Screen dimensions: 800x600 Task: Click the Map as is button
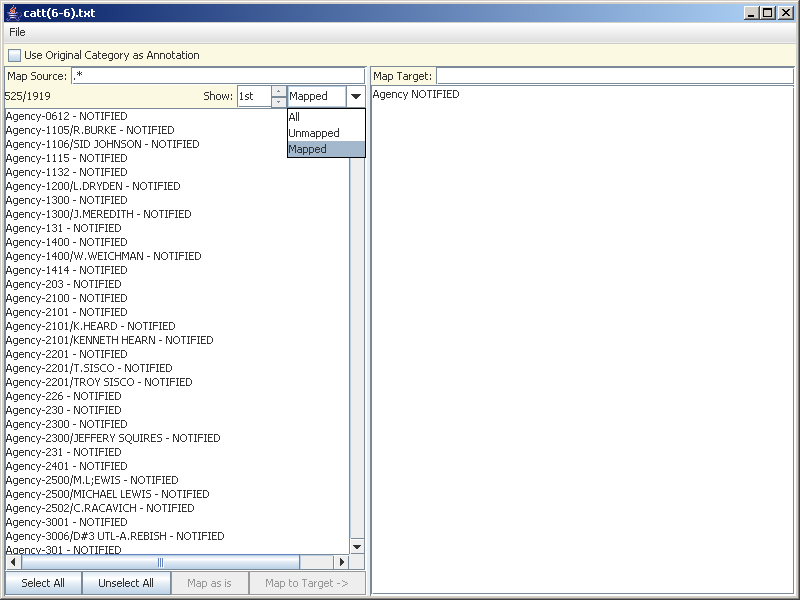[209, 583]
